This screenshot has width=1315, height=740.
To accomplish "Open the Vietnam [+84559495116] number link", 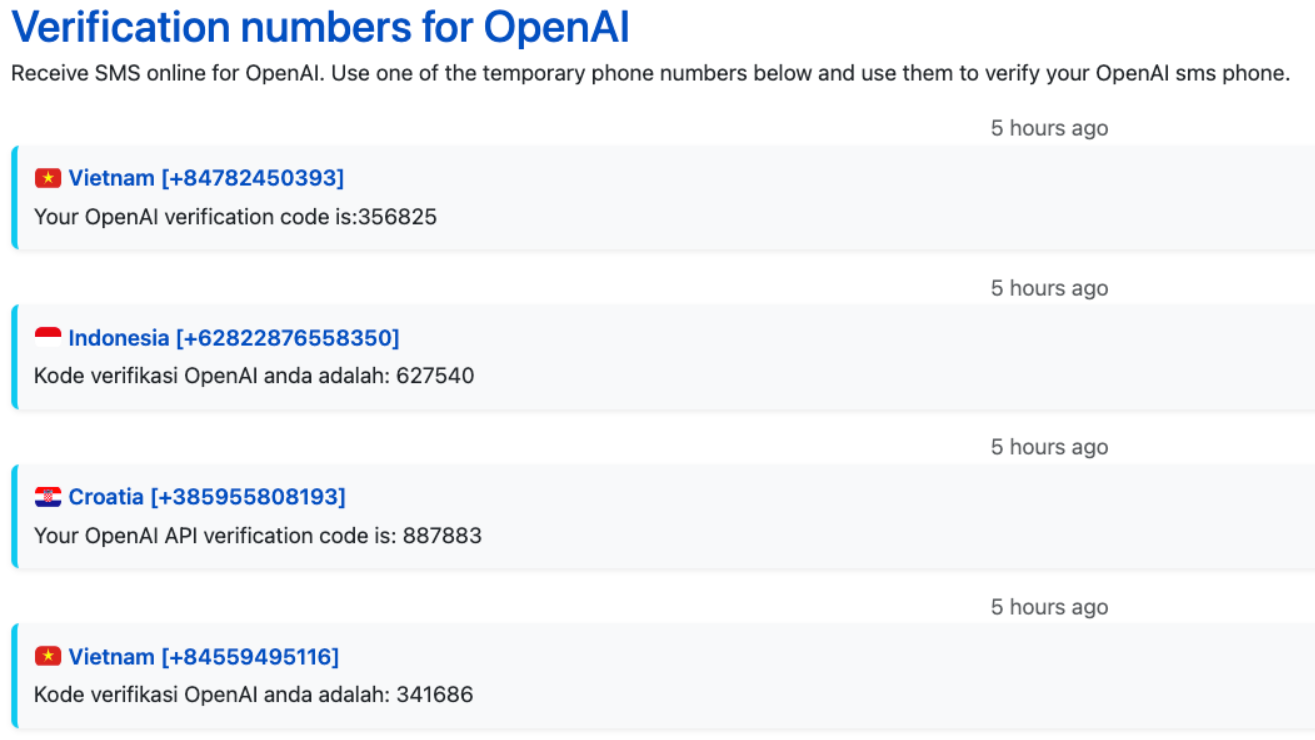I will (x=204, y=657).
